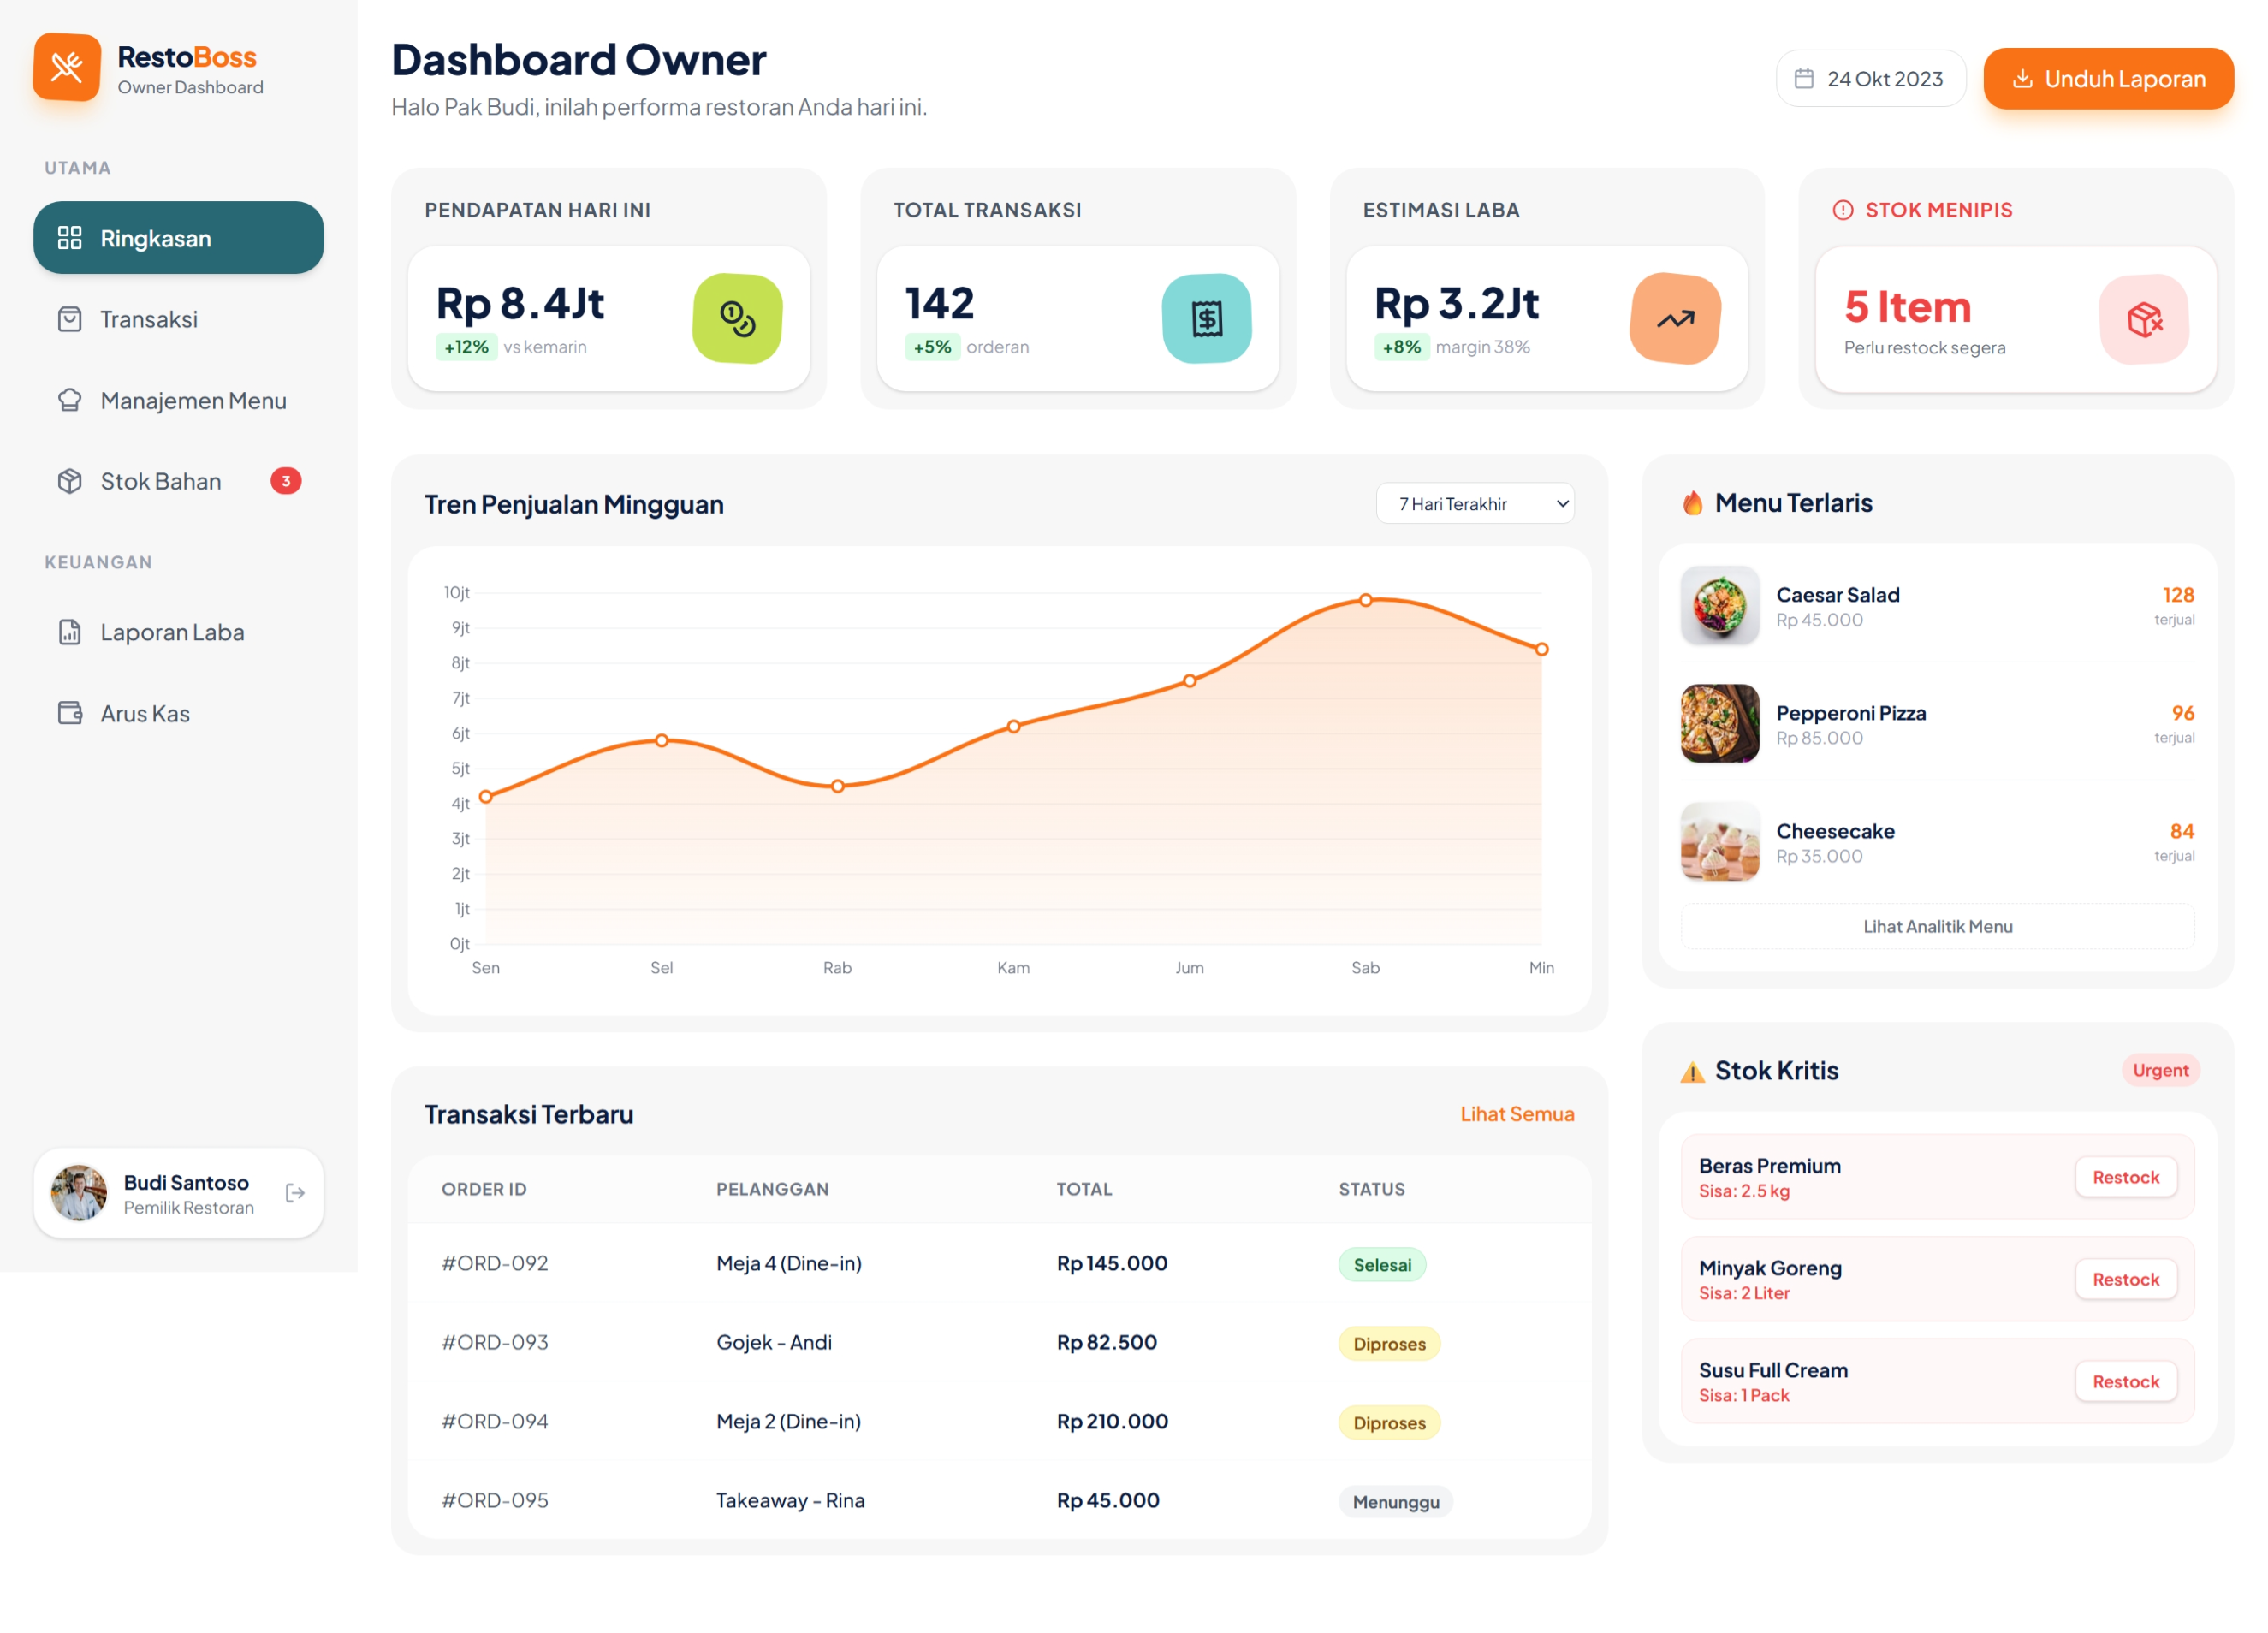2268x1633 pixels.
Task: Click Lihat Analitik Menu button
Action: pyautogui.click(x=1937, y=926)
